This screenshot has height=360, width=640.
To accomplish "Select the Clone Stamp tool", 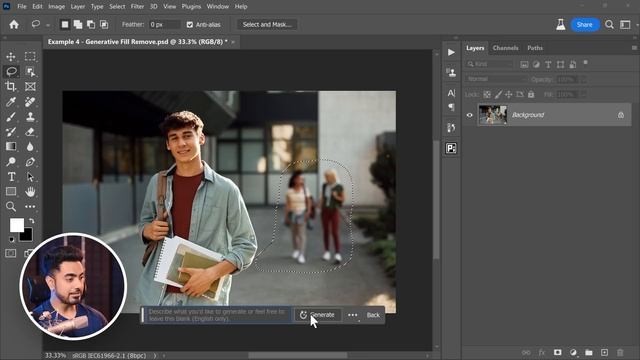I will (x=30, y=117).
